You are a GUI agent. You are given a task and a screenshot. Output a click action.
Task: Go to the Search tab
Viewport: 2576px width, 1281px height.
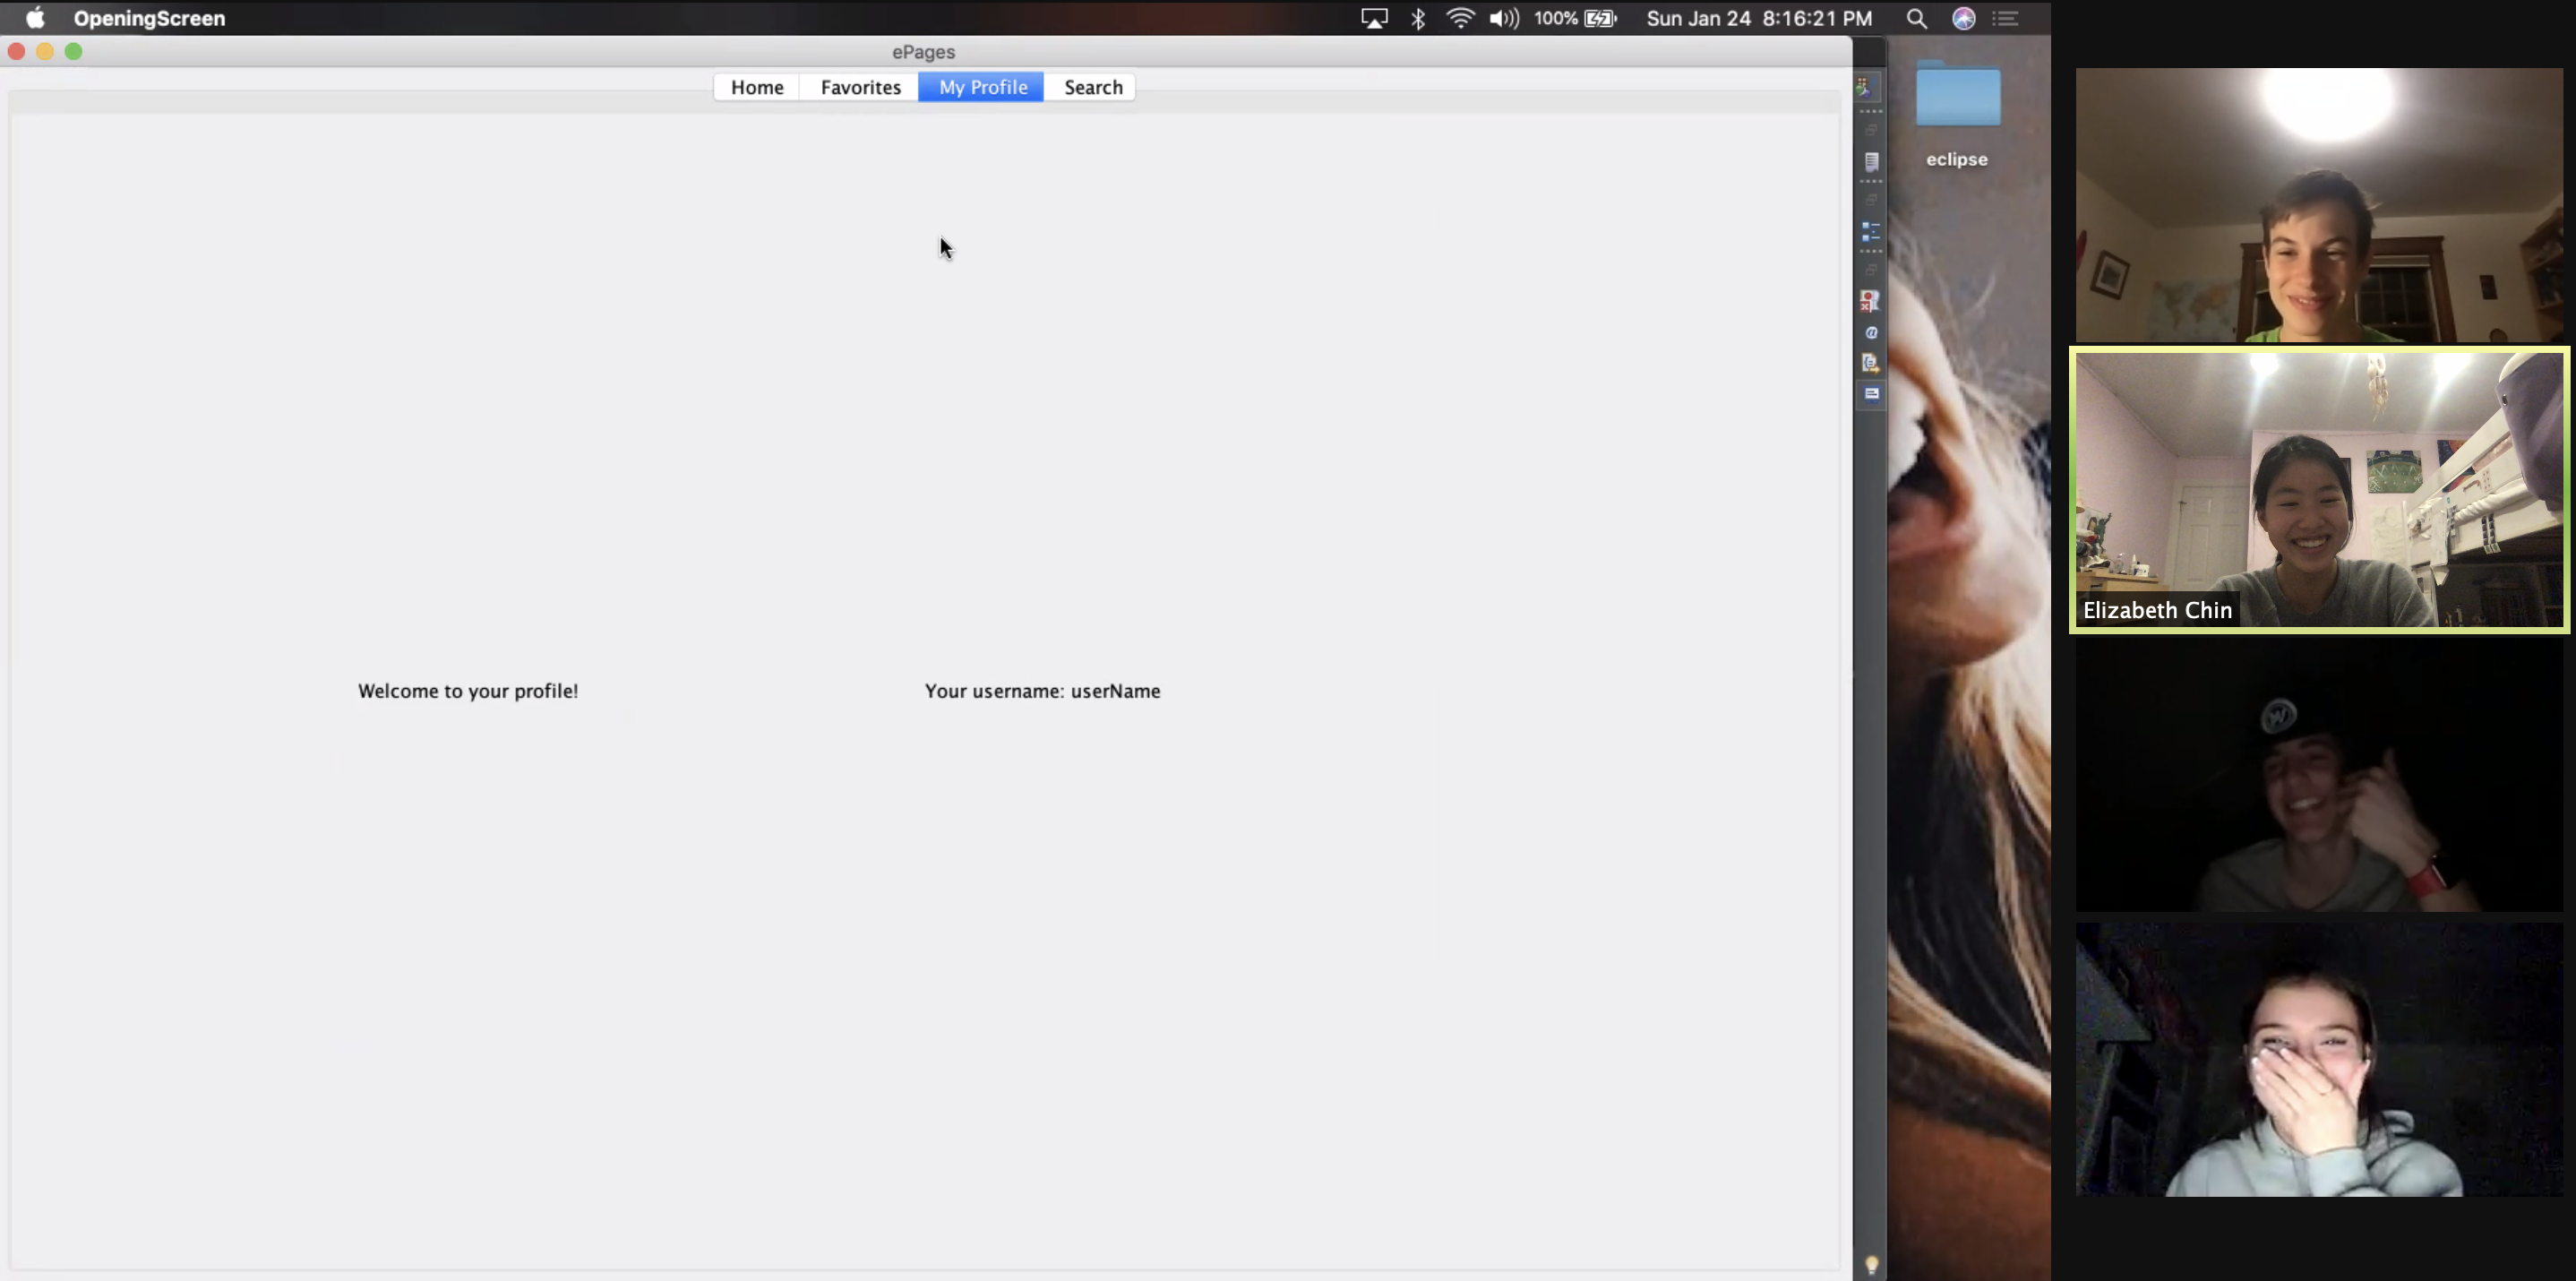point(1092,87)
